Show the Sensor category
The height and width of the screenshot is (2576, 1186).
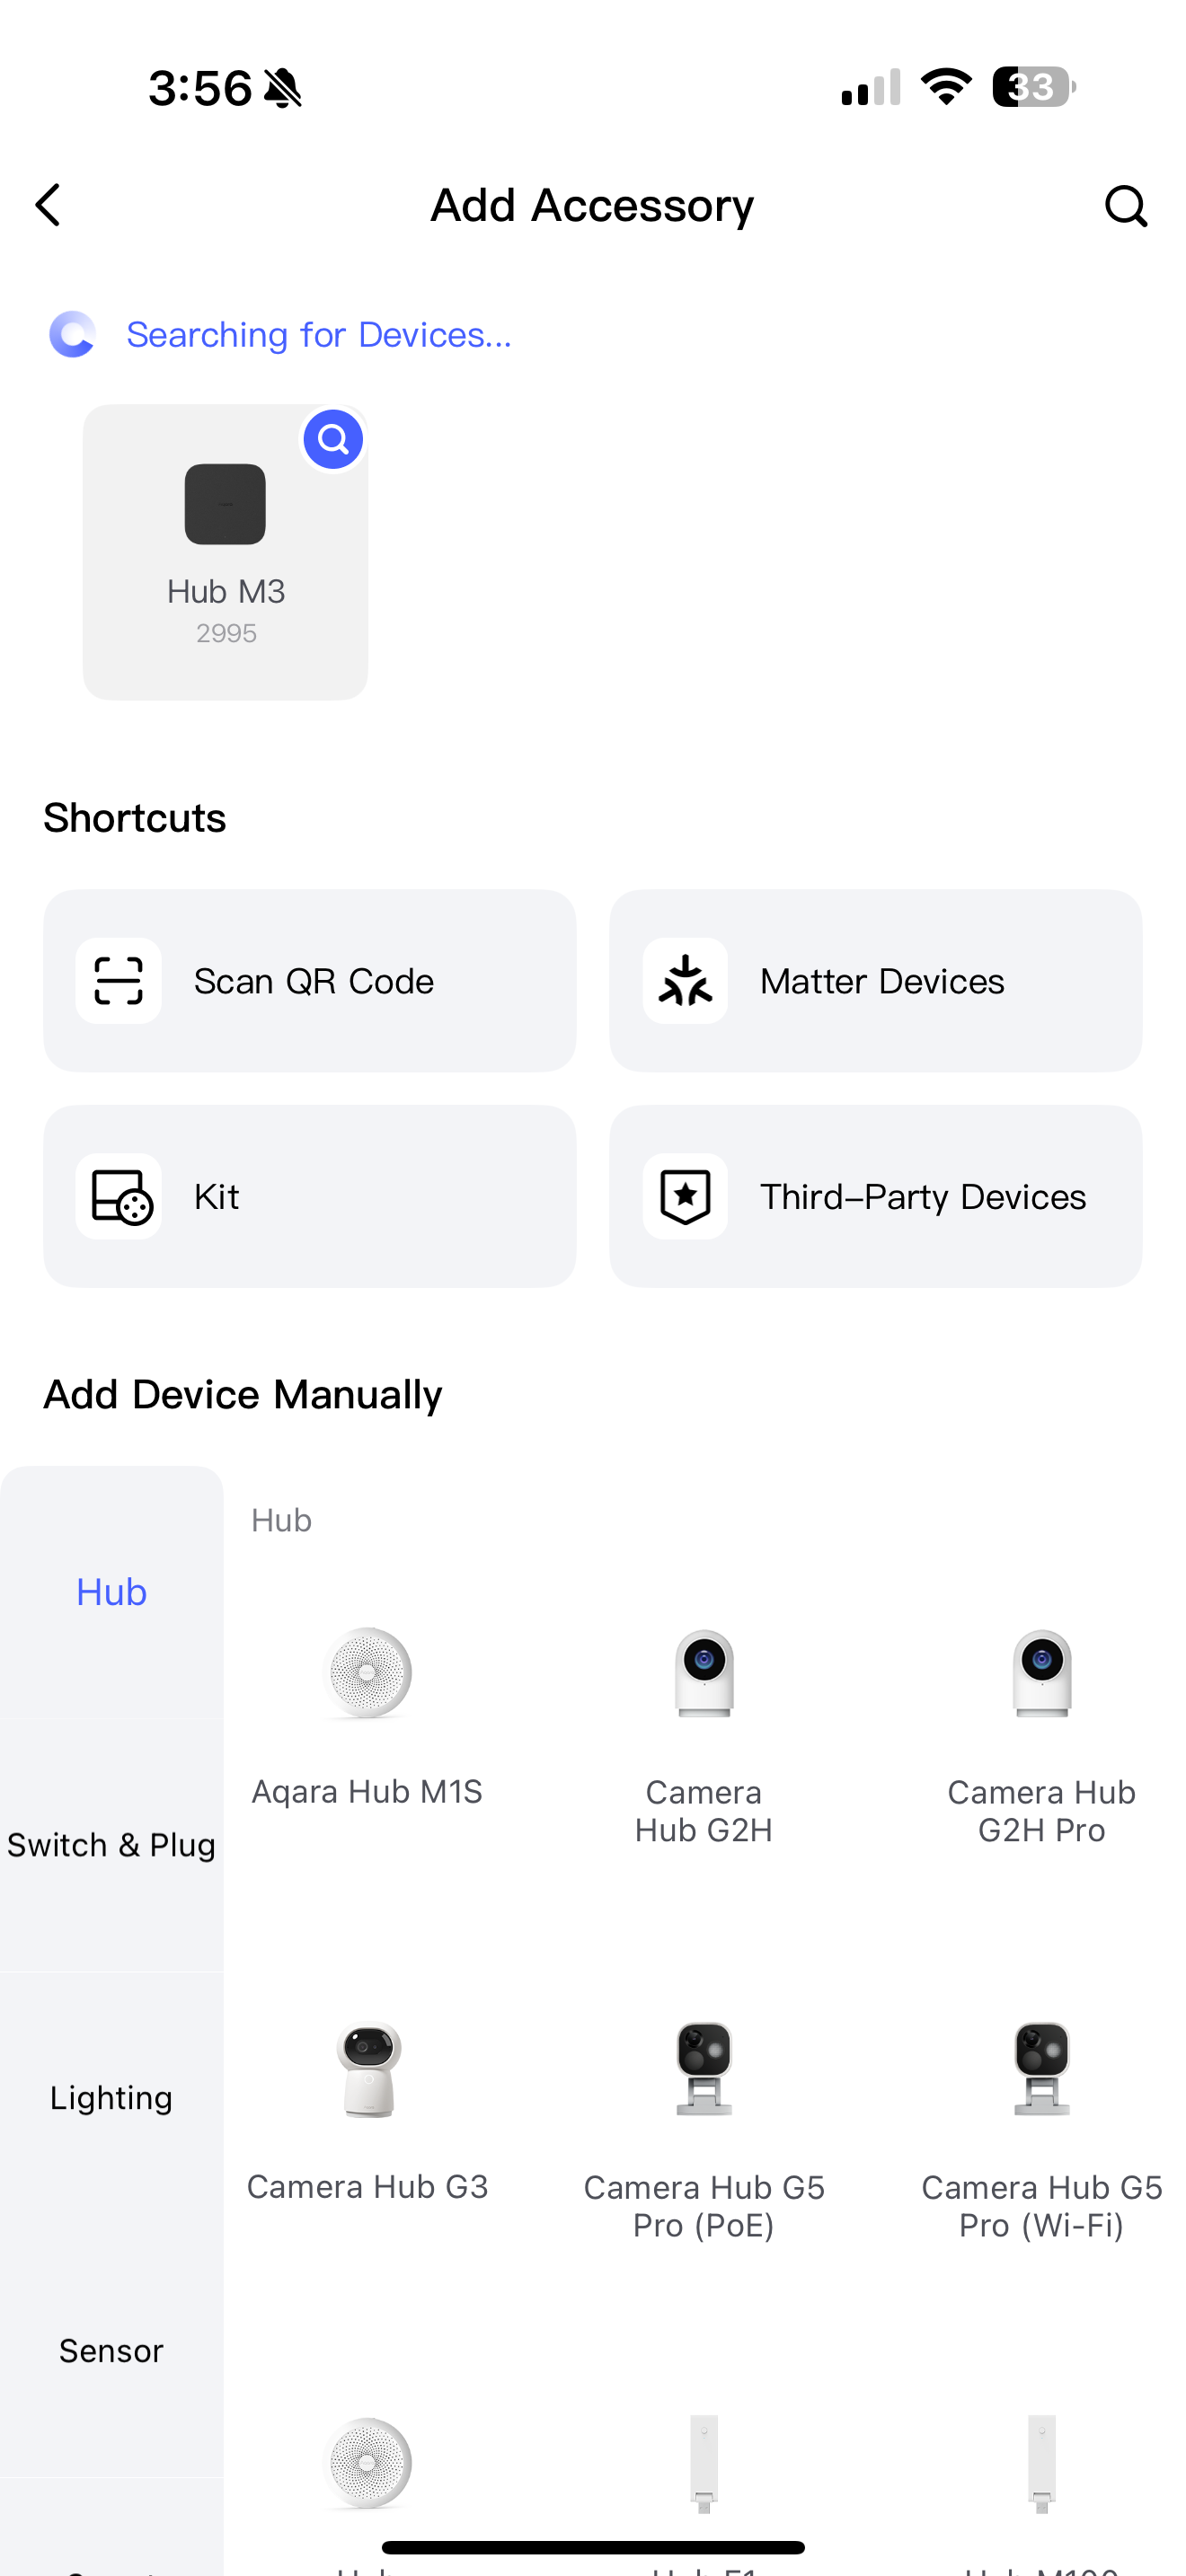pos(111,2350)
